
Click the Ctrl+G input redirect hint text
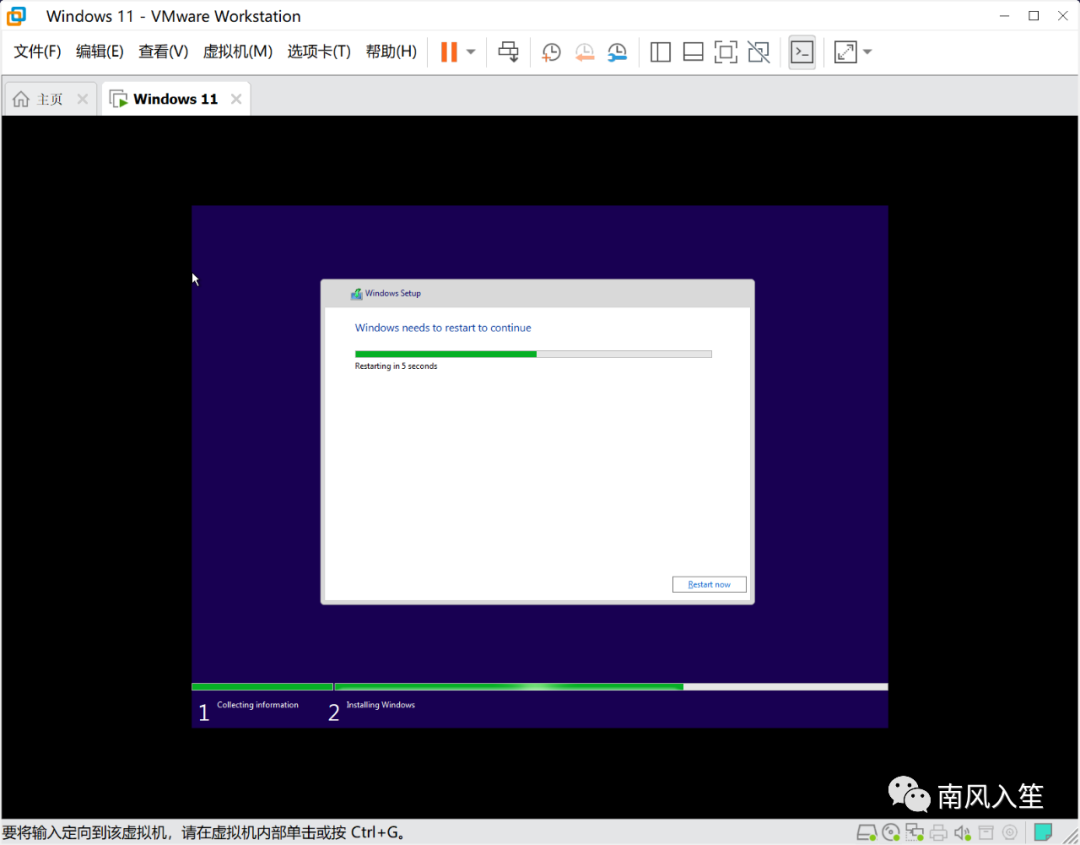click(204, 833)
